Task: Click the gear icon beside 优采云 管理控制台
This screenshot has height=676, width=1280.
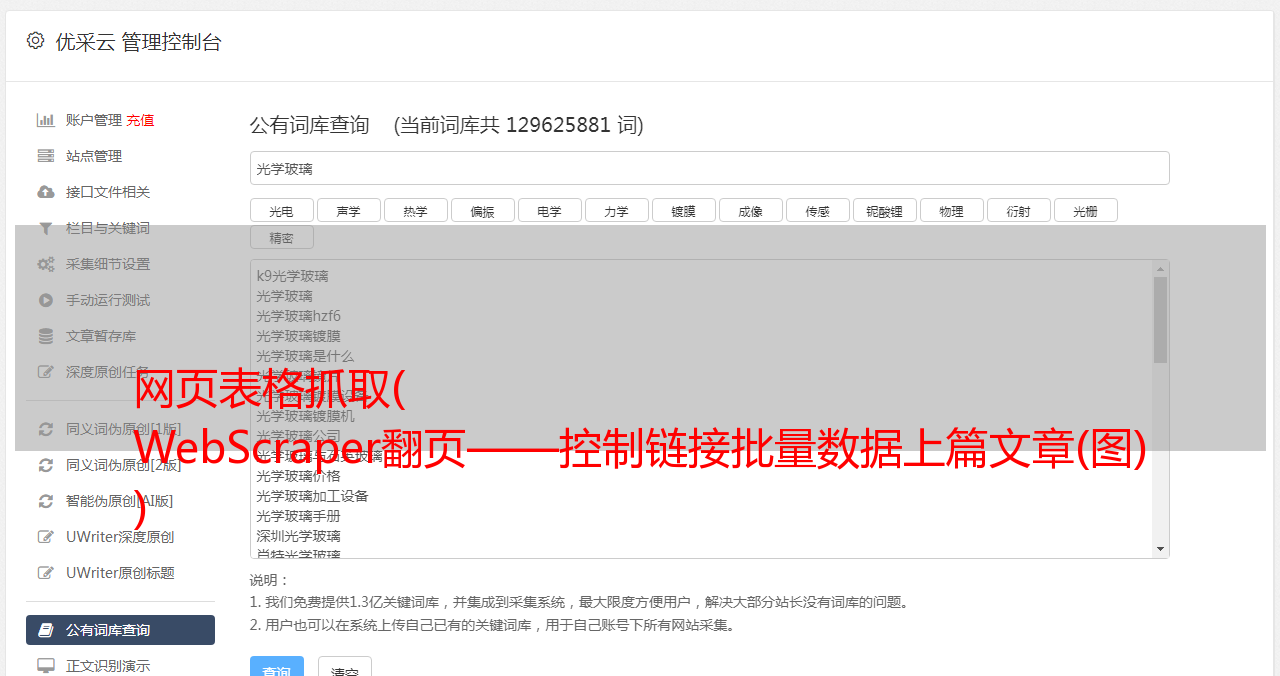Action: [x=36, y=41]
